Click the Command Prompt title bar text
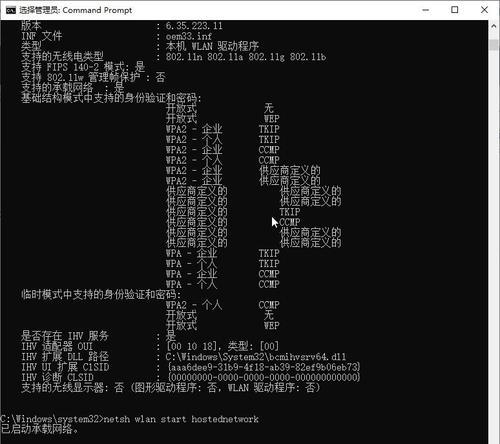This screenshot has height=444, width=500. (75, 10)
